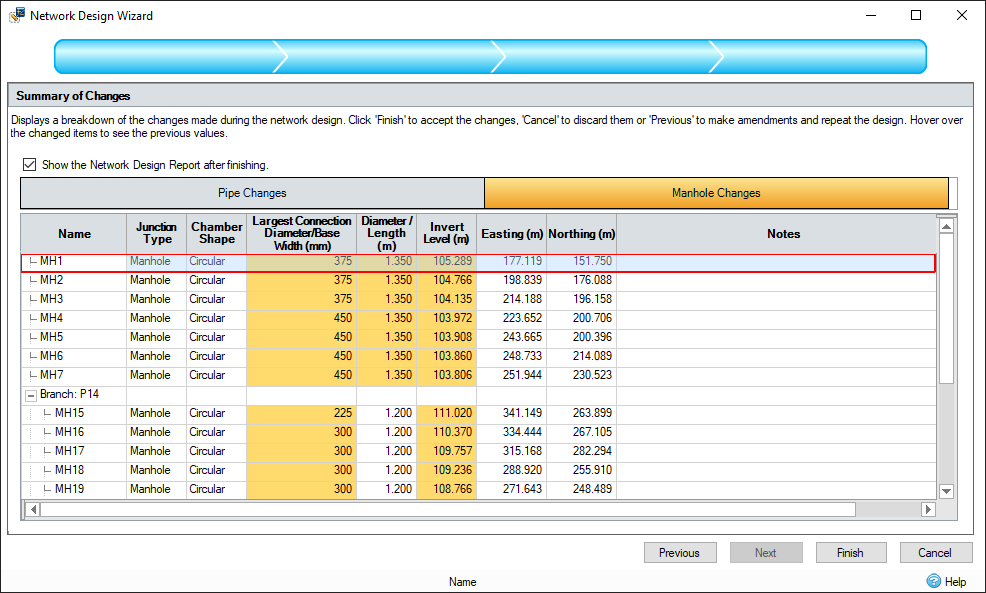Select the MH7 row name
This screenshot has height=593, width=986.
[52, 375]
